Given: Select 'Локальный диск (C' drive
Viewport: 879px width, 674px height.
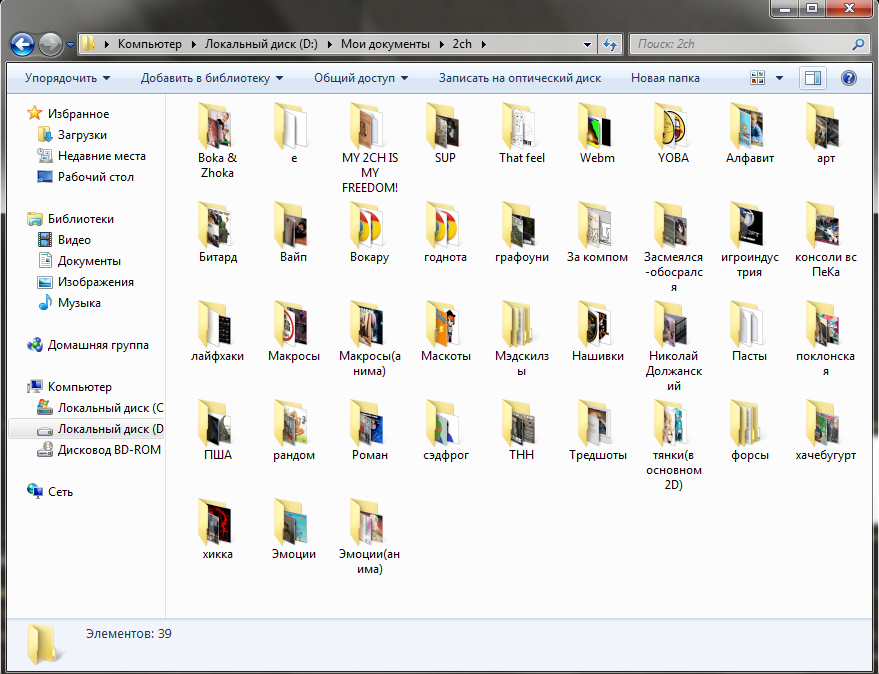Looking at the screenshot, I should tap(100, 408).
